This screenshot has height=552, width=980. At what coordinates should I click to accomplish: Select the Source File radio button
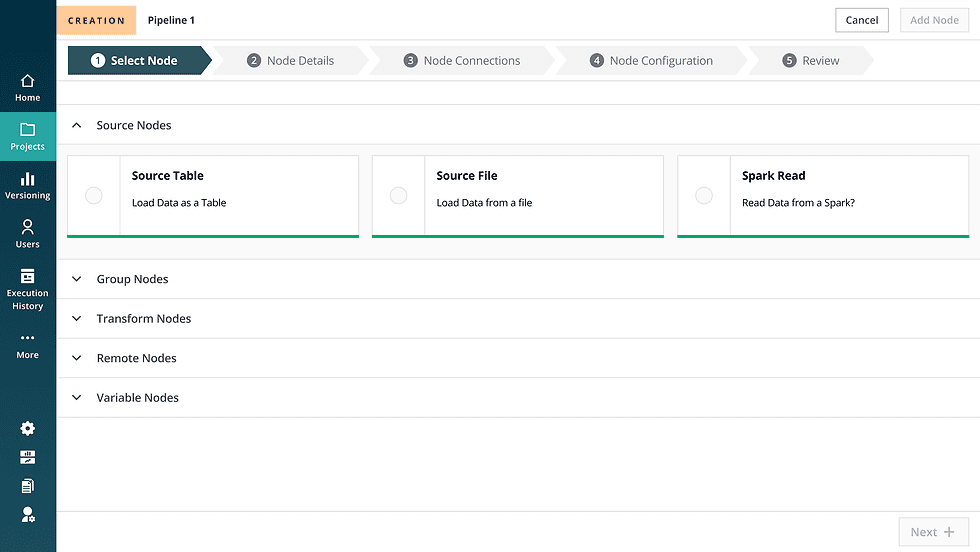pos(398,196)
